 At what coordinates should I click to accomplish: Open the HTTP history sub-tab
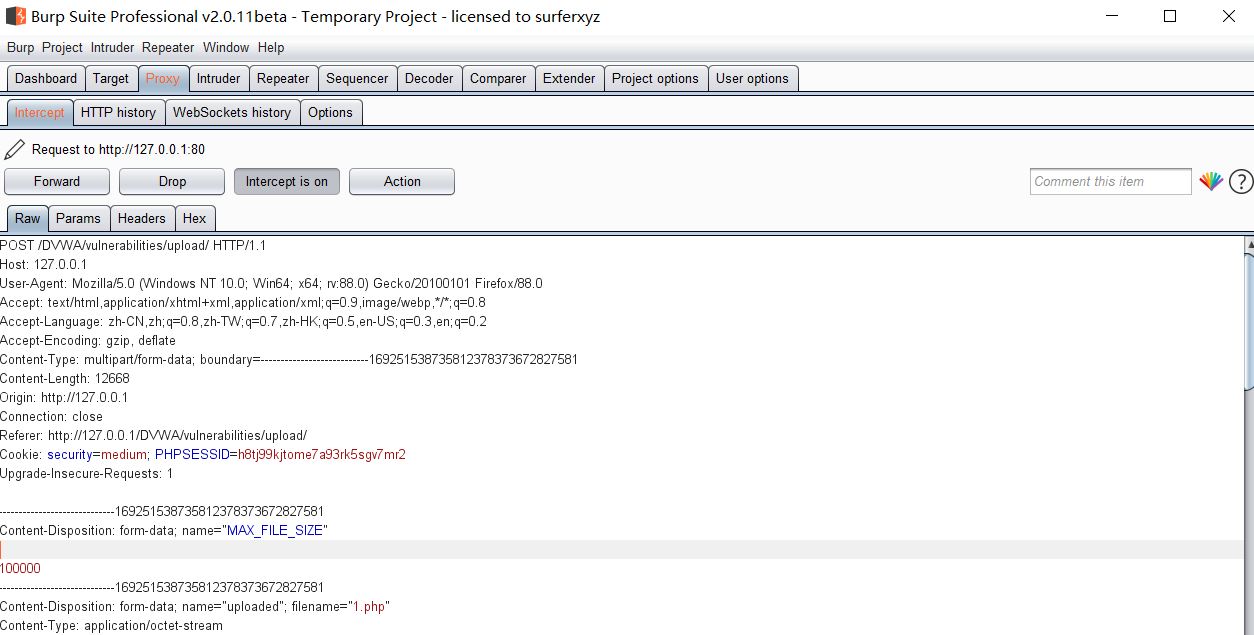point(118,112)
